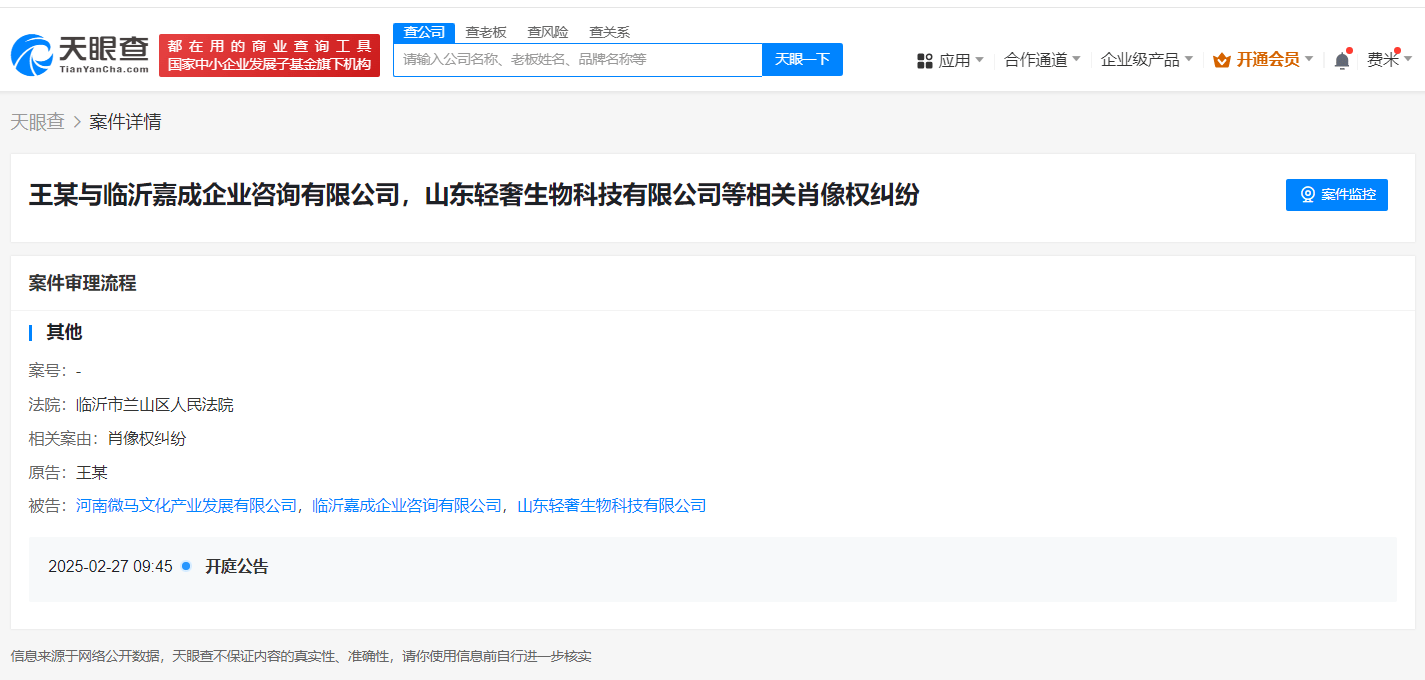The image size is (1425, 680).
Task: Click the 案件审理流程 section heading
Action: 82,283
